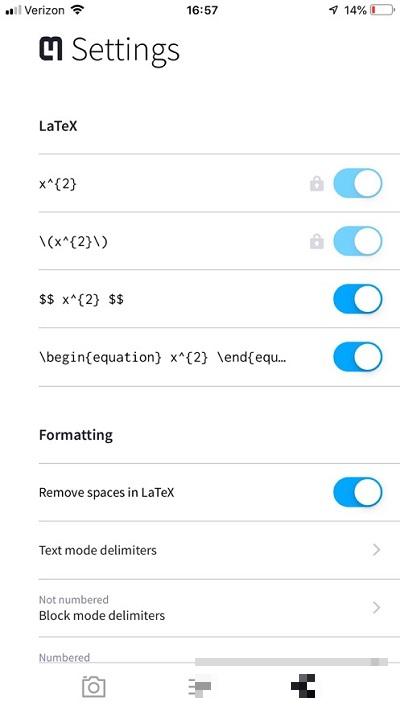Viewport: 400px width, 710px height.
Task: Open Text mode delimiters row
Action: (x=219, y=550)
